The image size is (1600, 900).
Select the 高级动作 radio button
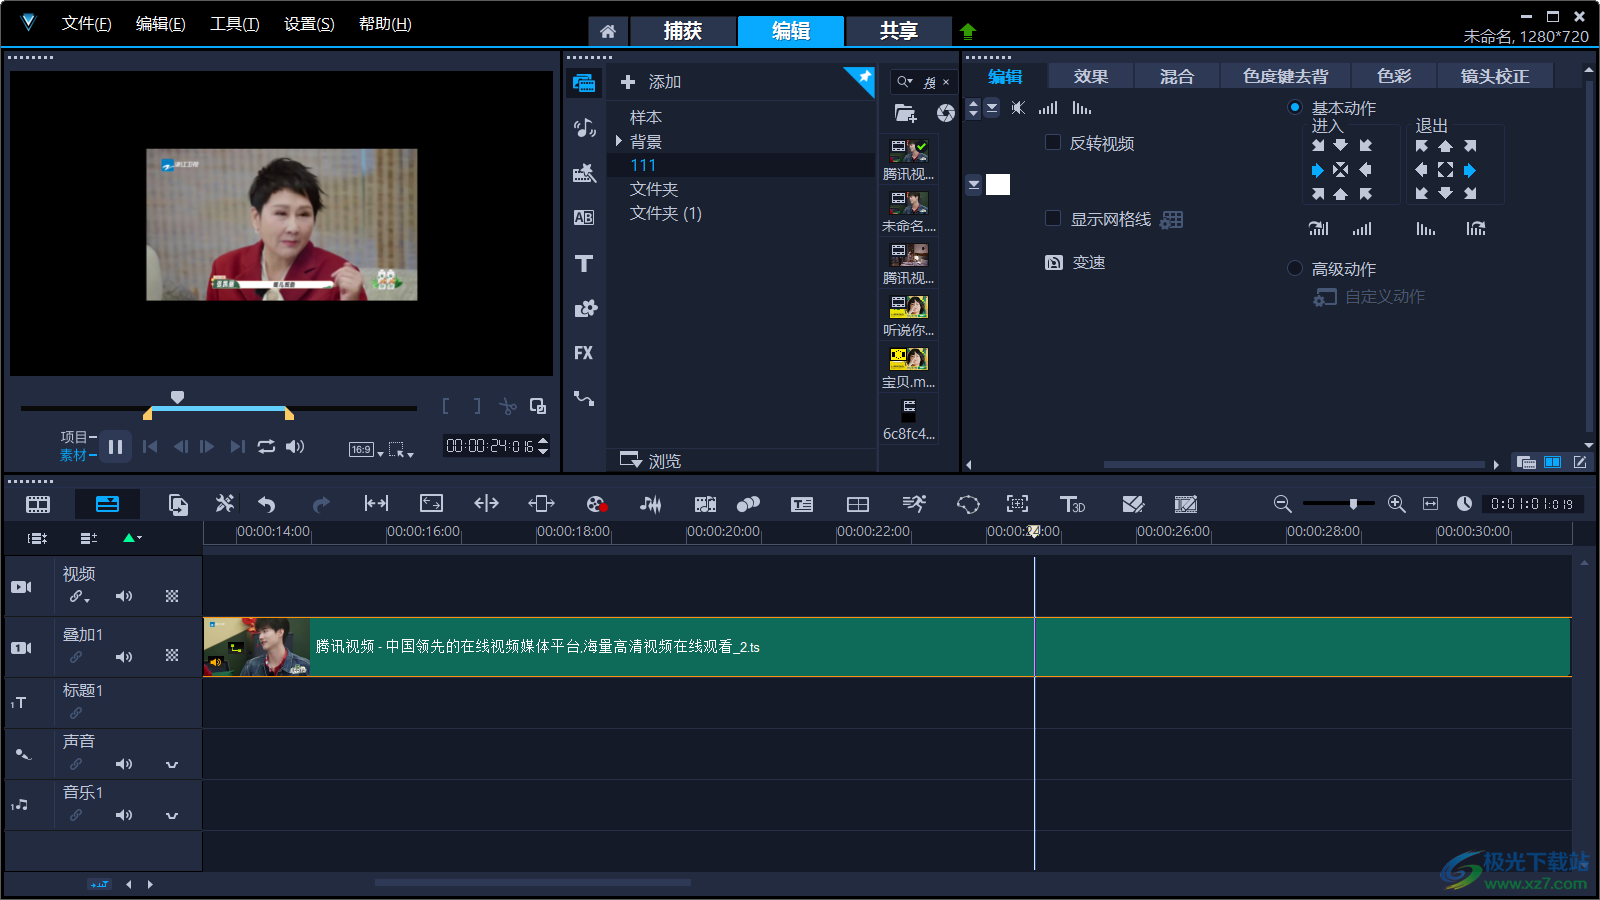coord(1295,268)
